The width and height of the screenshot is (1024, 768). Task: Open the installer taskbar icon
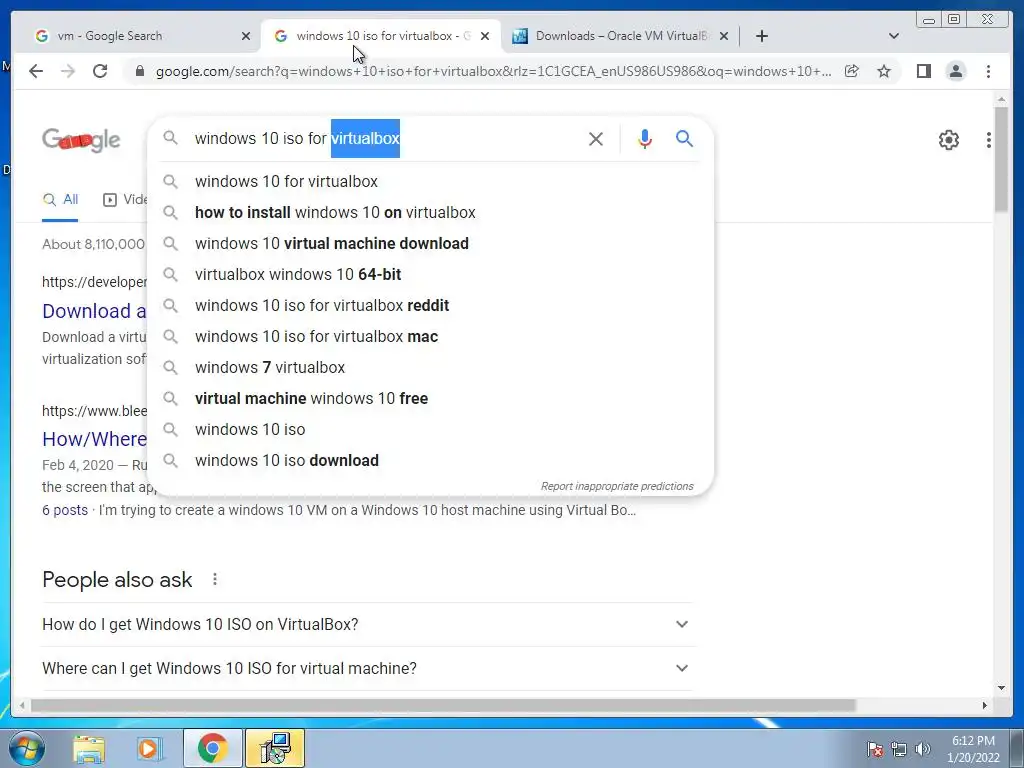(275, 748)
